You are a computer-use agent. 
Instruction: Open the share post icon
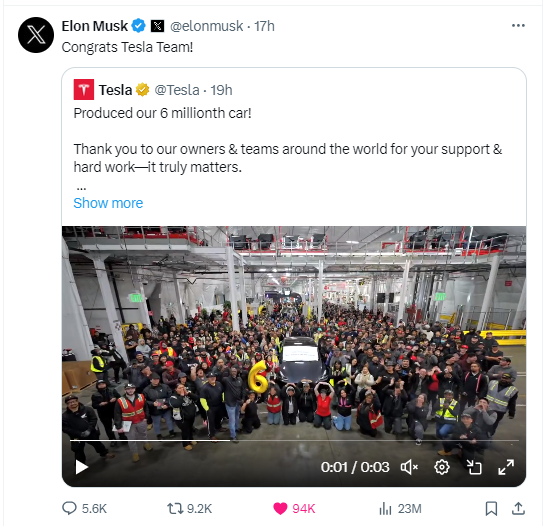(x=518, y=509)
